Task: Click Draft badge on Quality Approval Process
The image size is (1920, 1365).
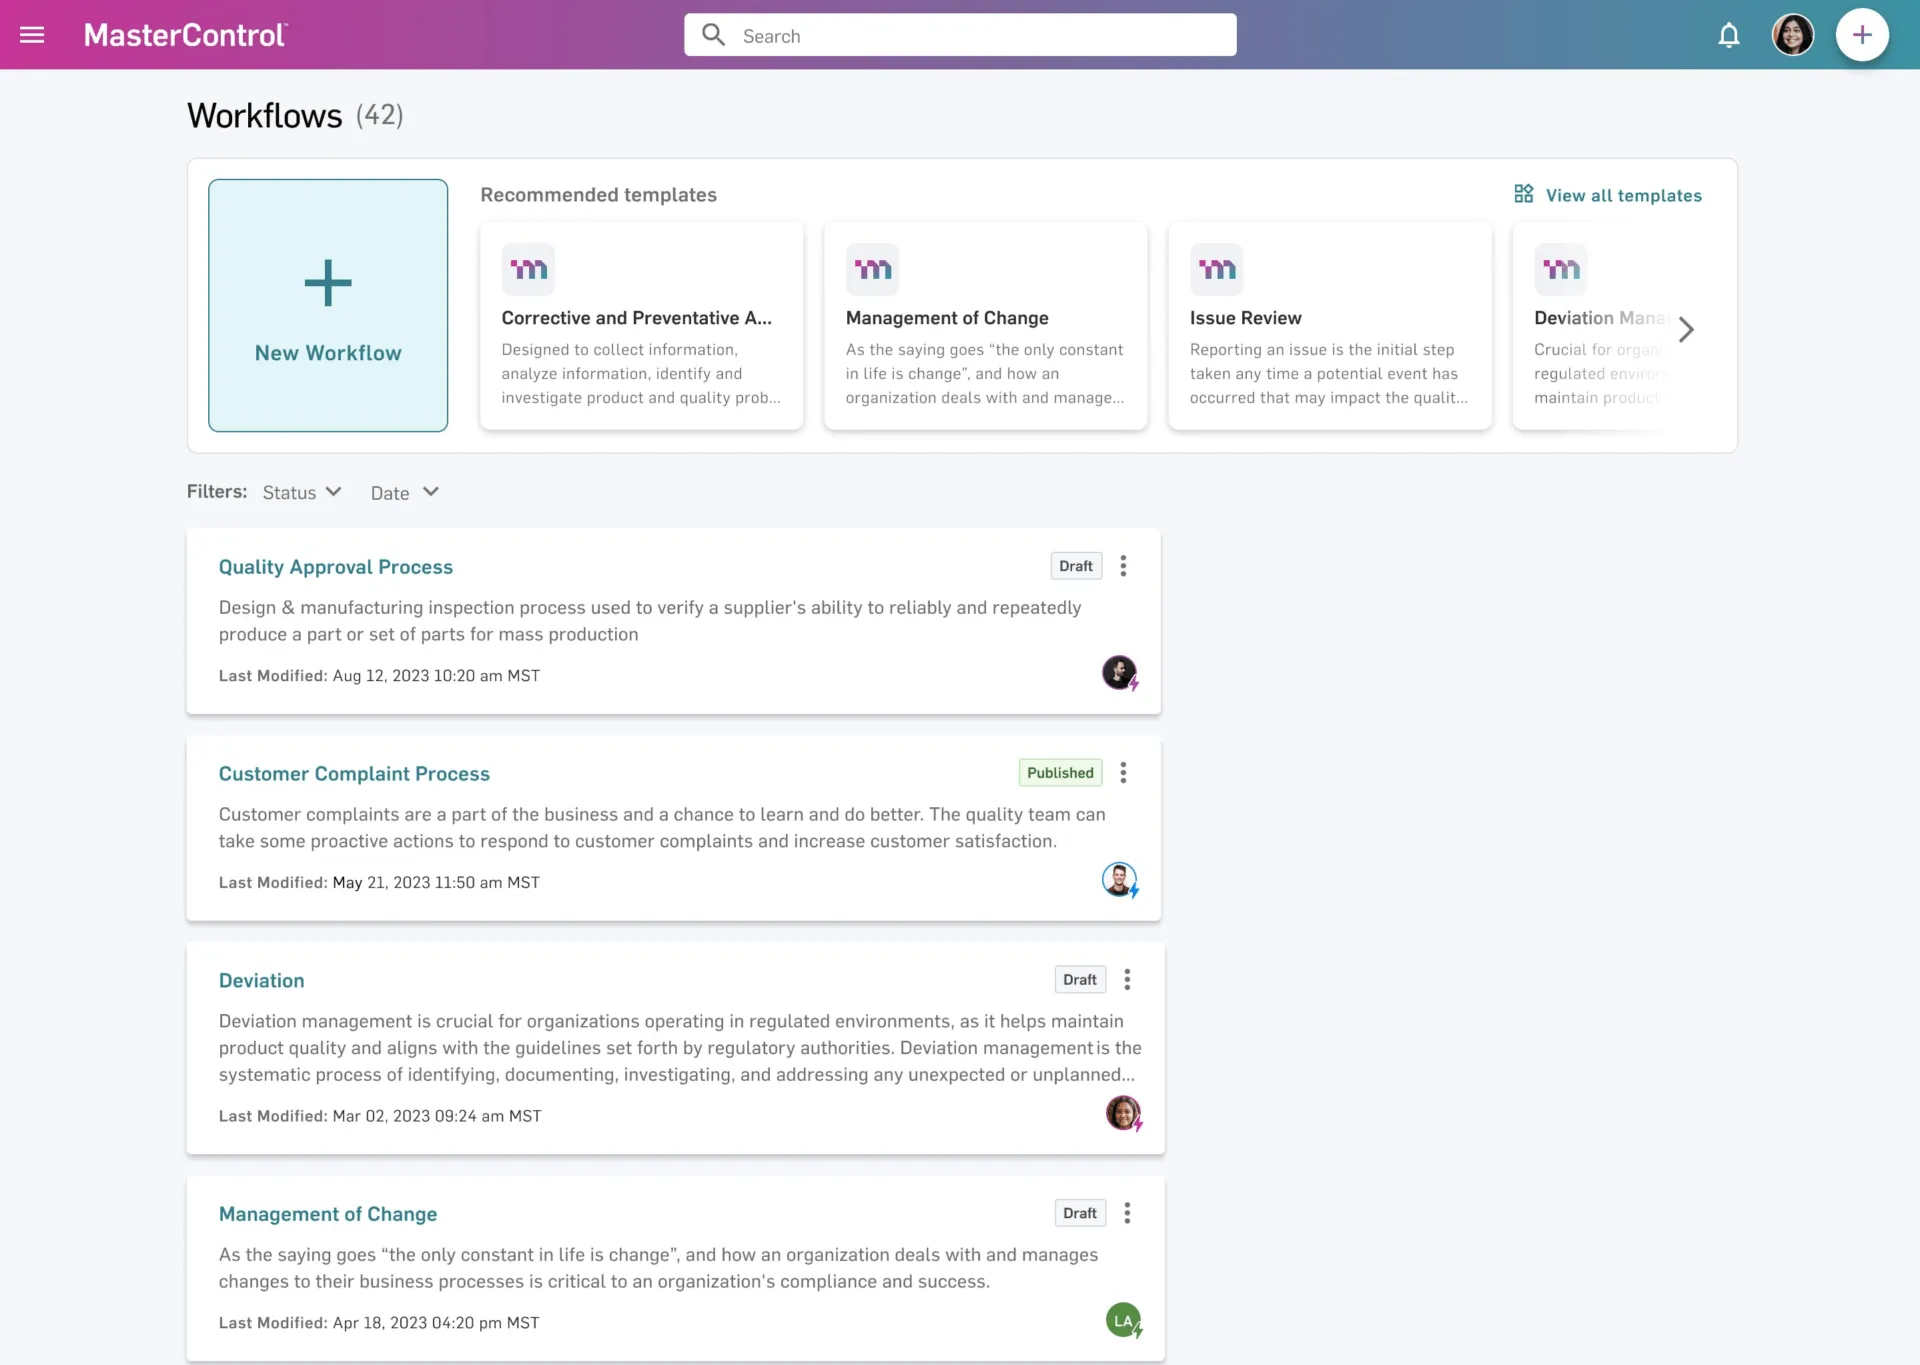Action: pyautogui.click(x=1076, y=566)
